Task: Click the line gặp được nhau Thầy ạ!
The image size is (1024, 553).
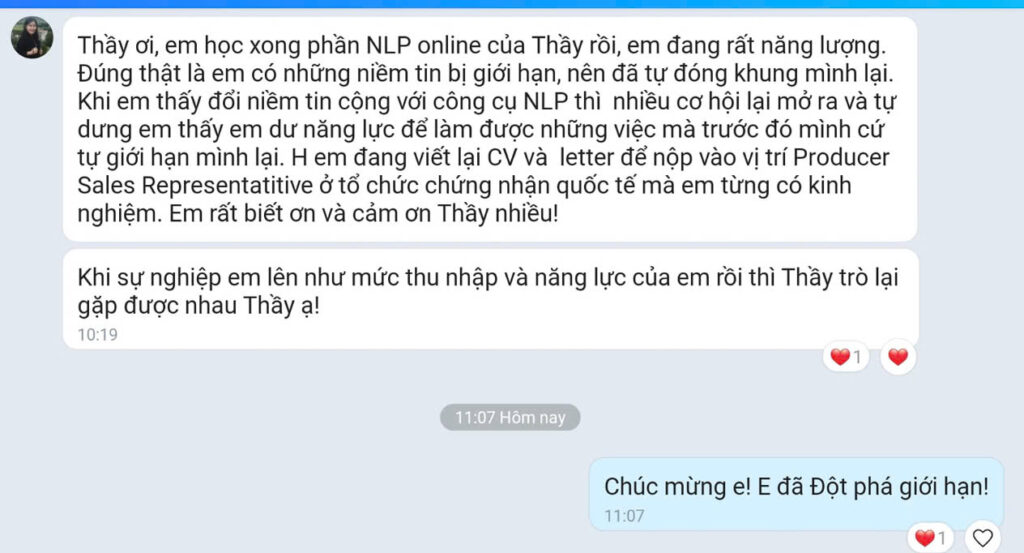Action: (199, 306)
